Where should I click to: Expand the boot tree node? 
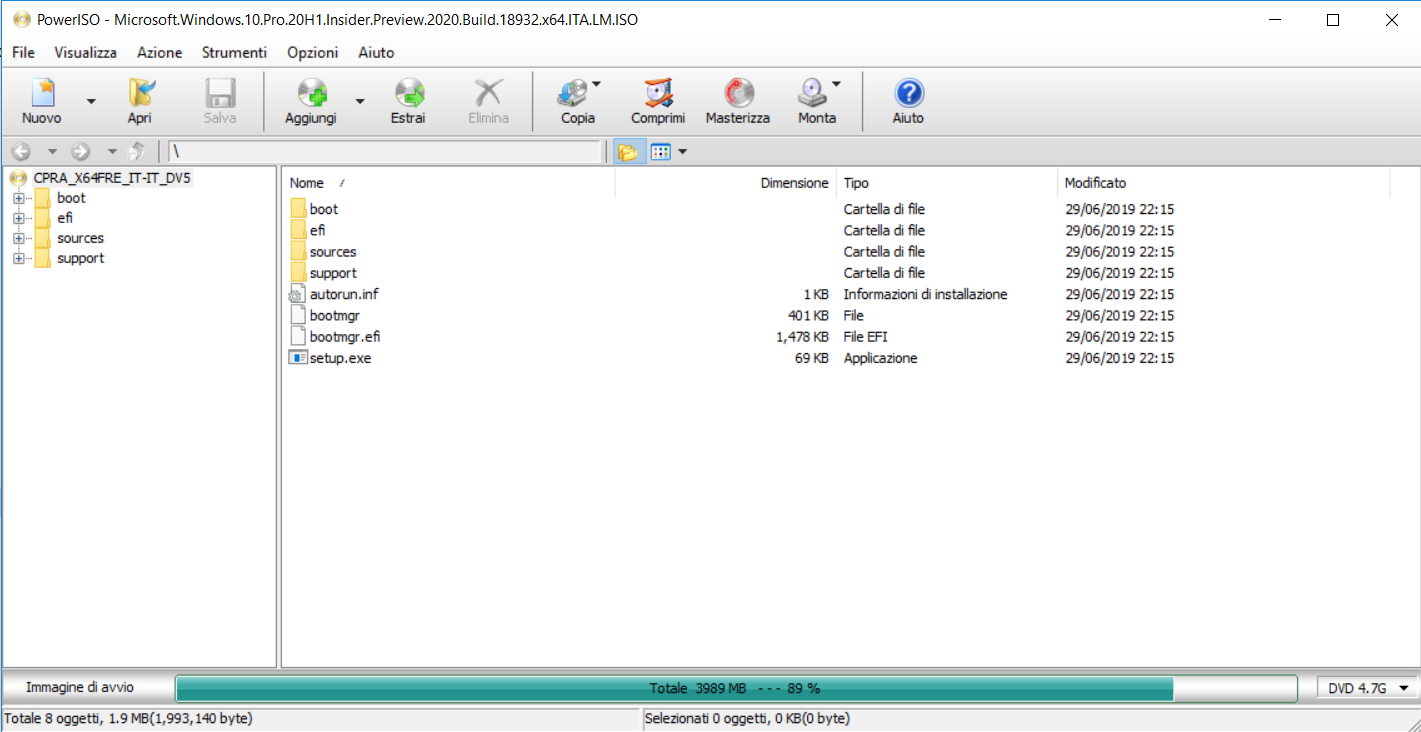[18, 198]
